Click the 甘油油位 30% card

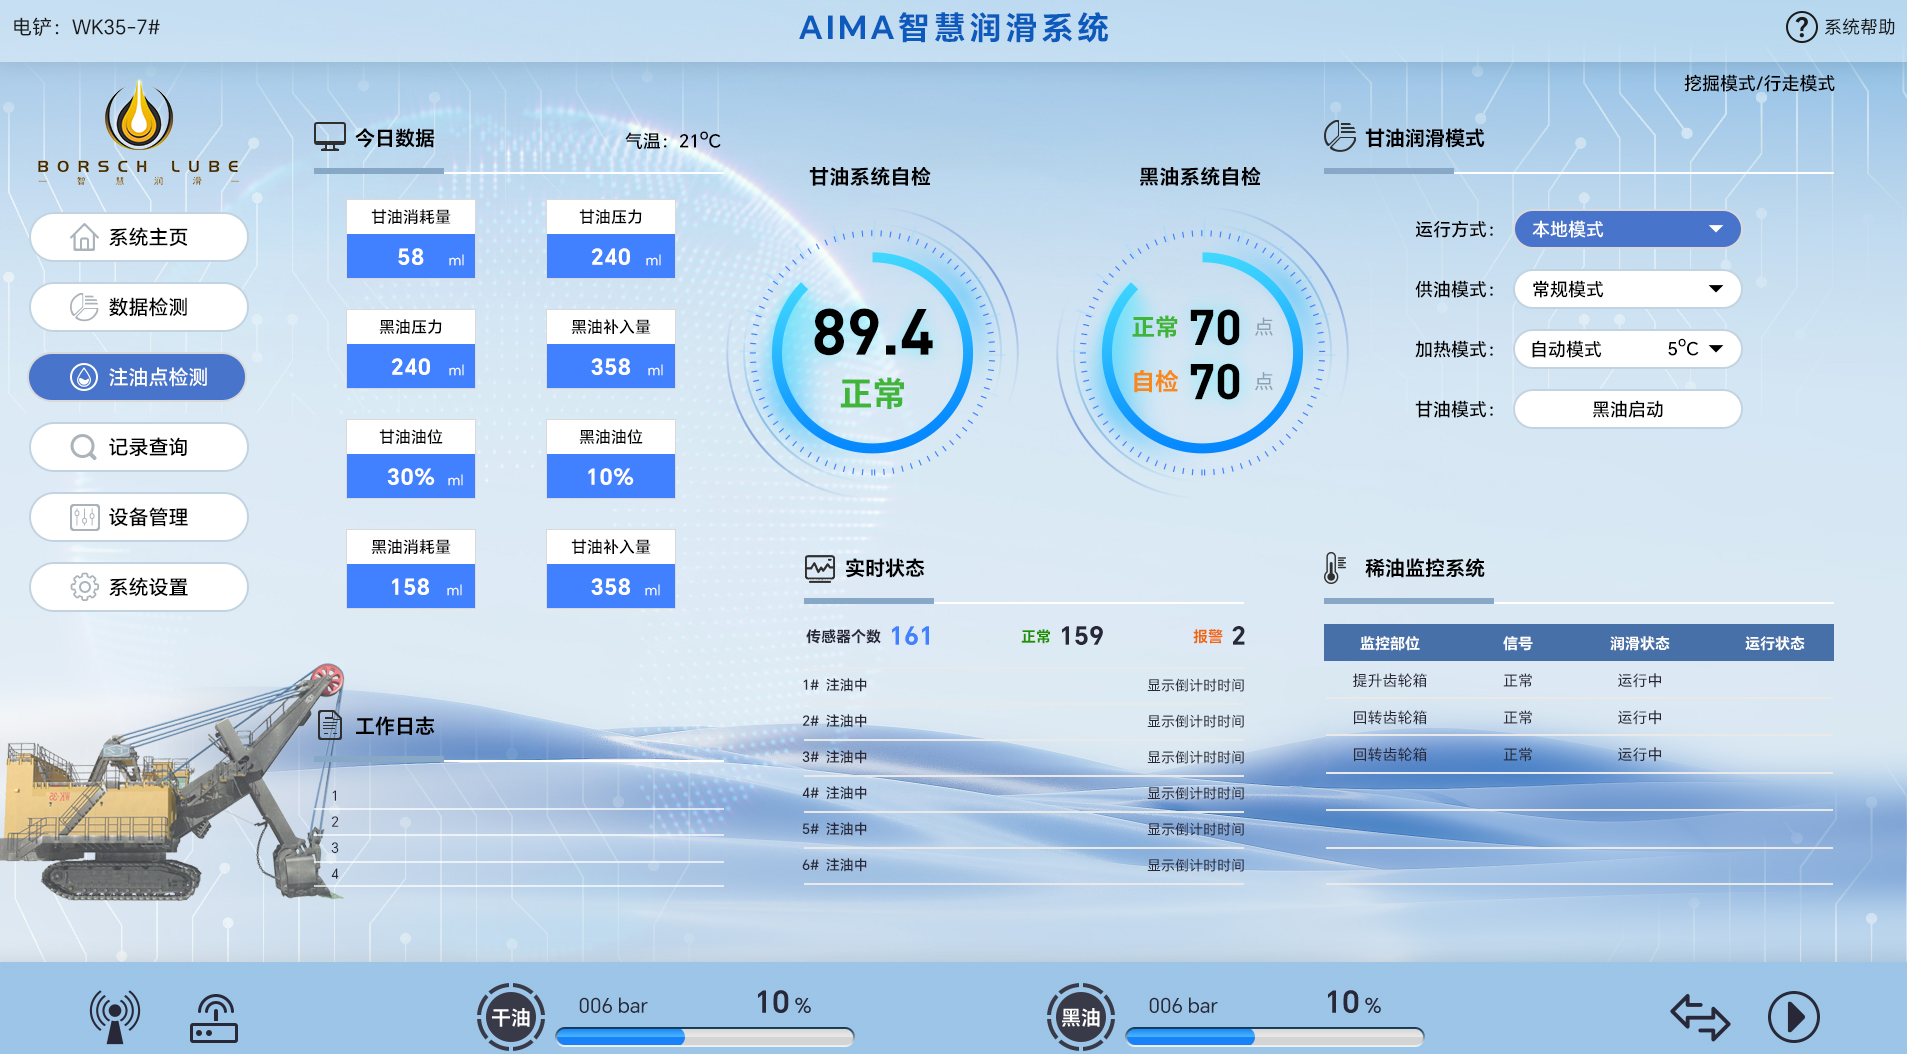[411, 459]
